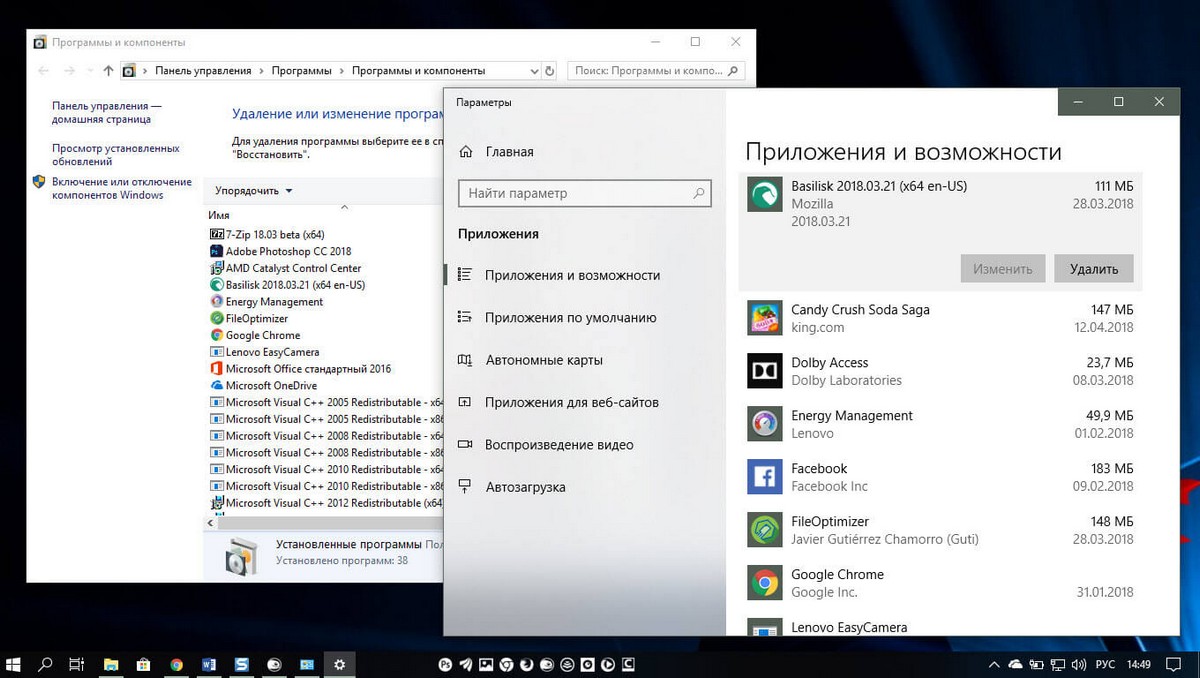Click the Control Panel search field
1200x678 pixels.
pyautogui.click(x=657, y=71)
